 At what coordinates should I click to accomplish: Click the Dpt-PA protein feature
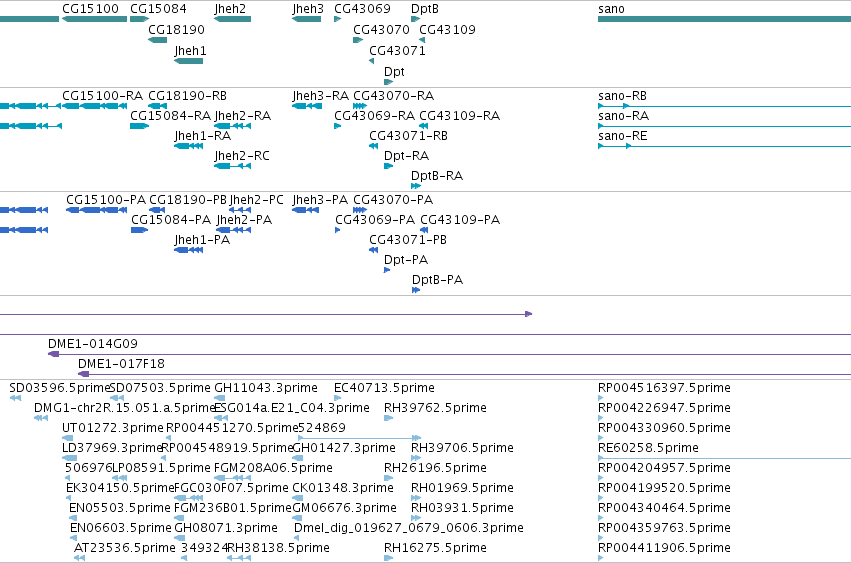tap(387, 270)
